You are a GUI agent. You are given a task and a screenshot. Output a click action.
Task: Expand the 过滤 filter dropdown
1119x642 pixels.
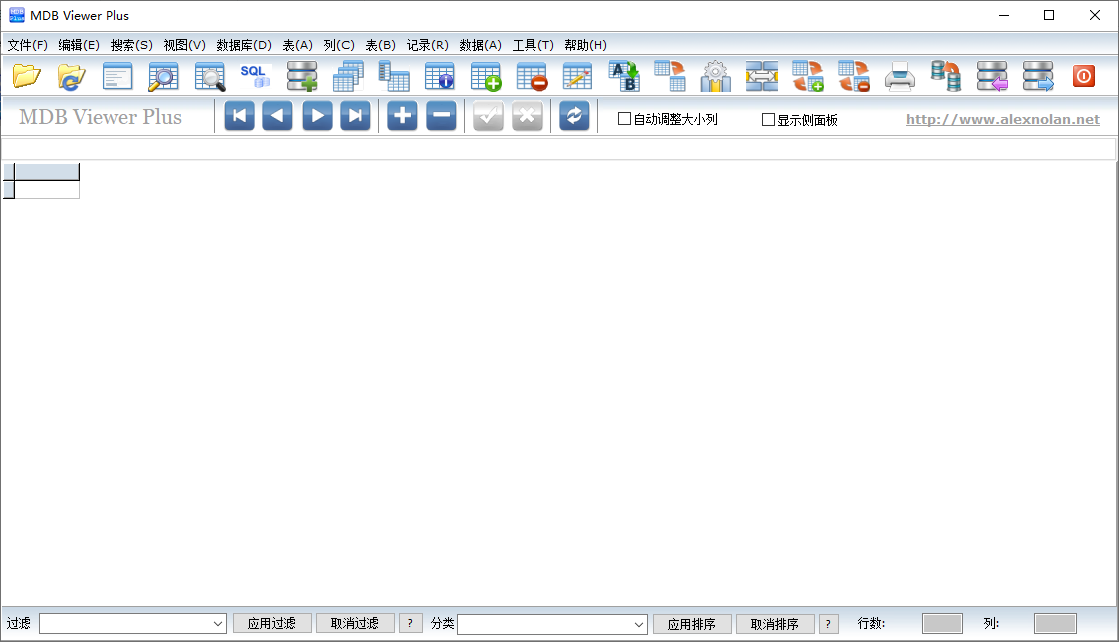tap(218, 624)
